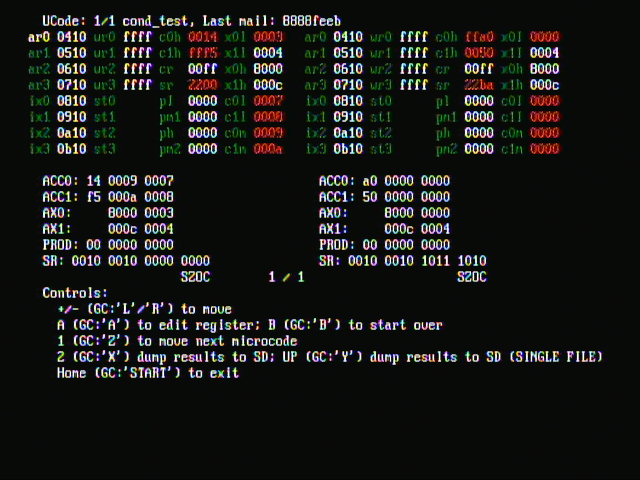
Task: Click the left ACC0 readout line
Action: tap(108, 181)
